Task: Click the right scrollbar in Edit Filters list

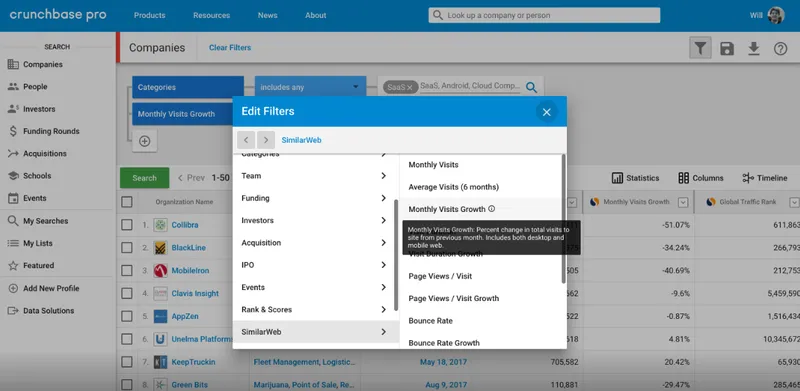Action: [x=563, y=218]
